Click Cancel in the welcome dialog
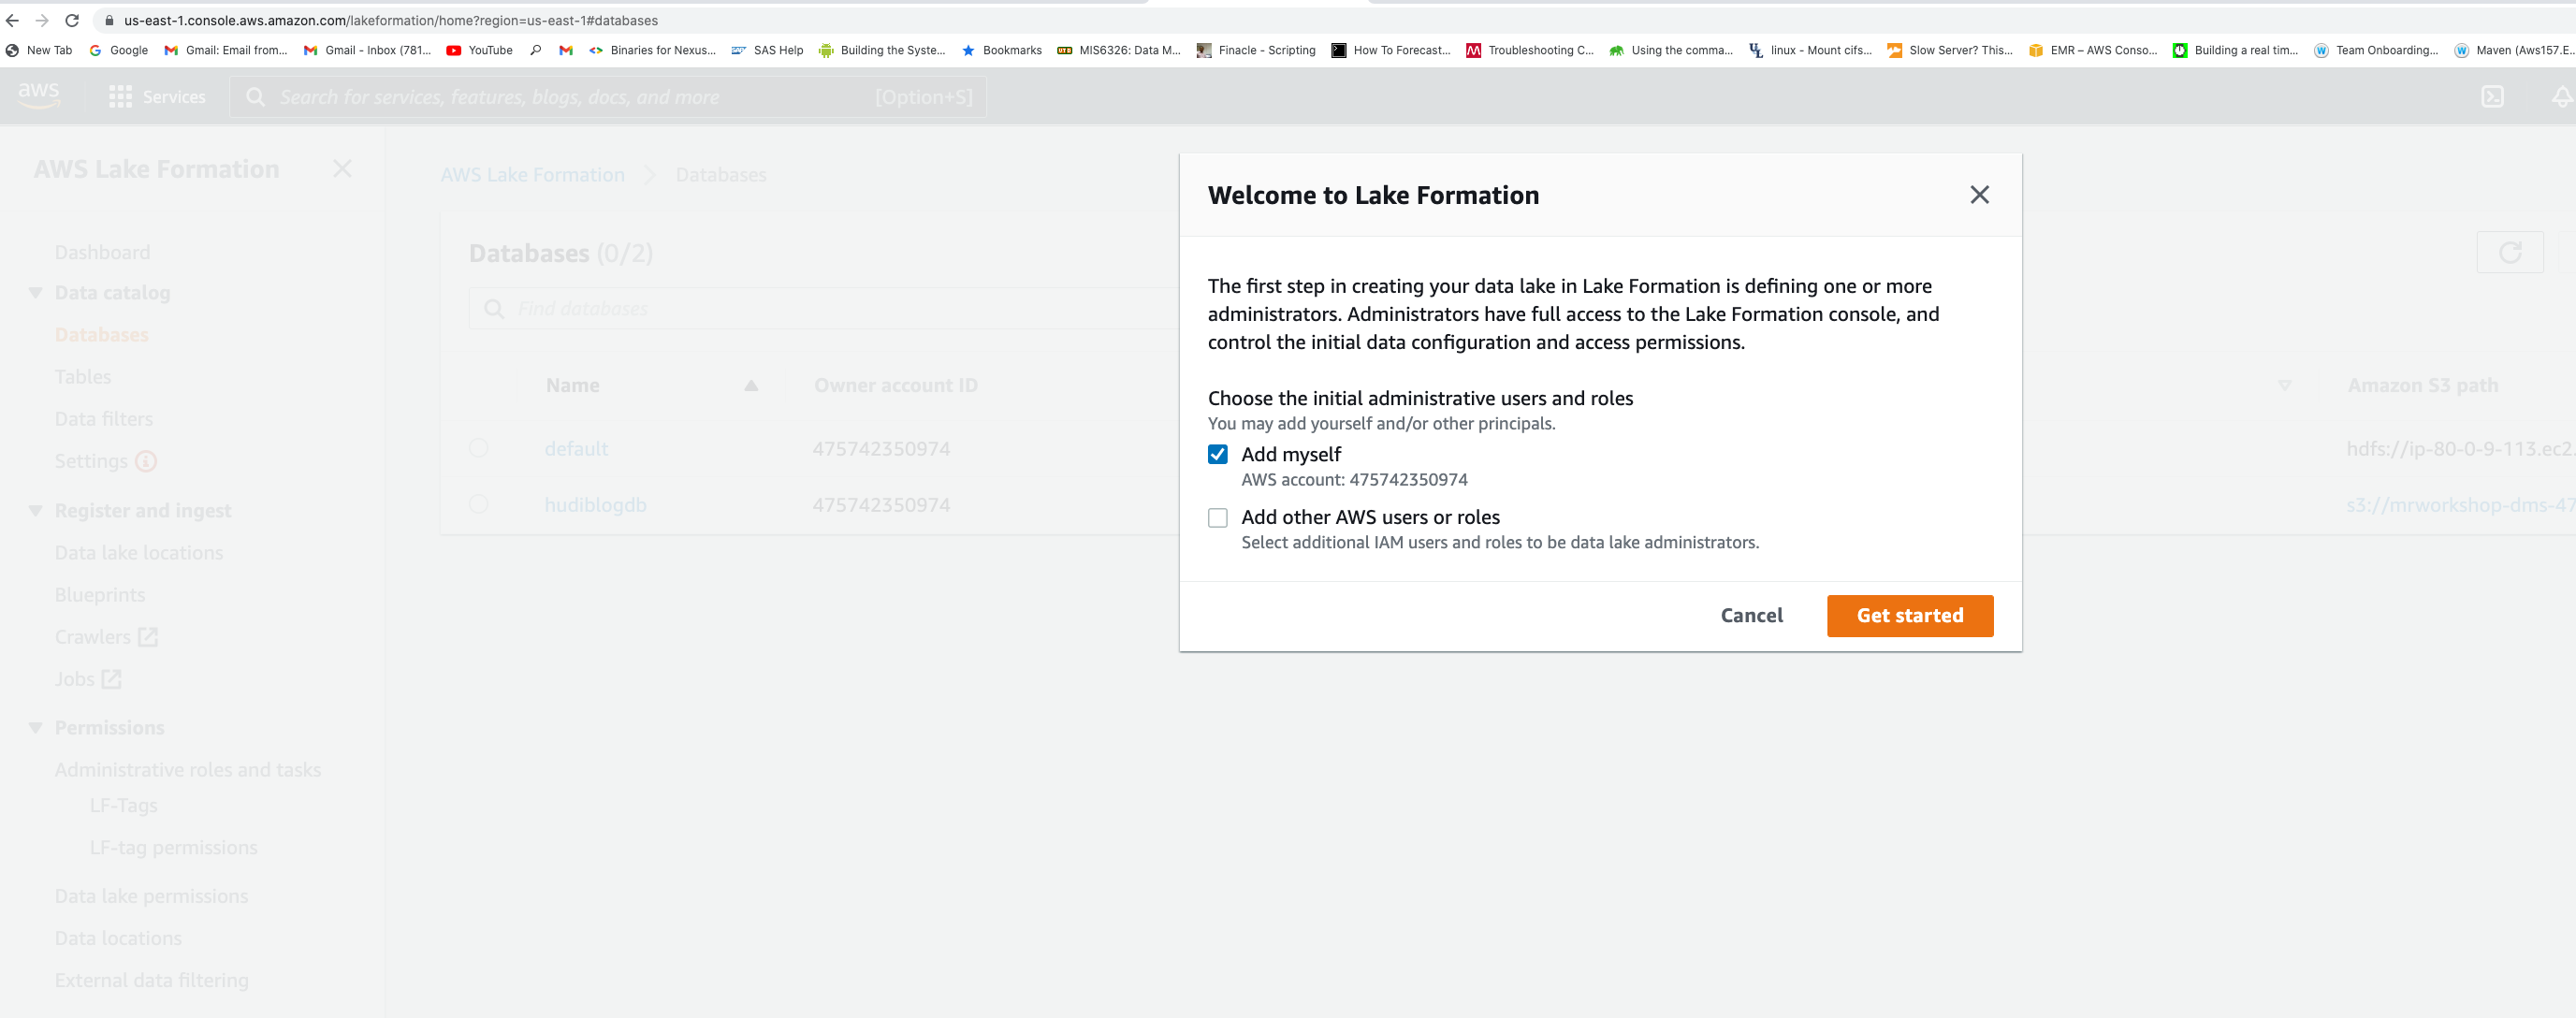Image resolution: width=2576 pixels, height=1018 pixels. click(1751, 615)
